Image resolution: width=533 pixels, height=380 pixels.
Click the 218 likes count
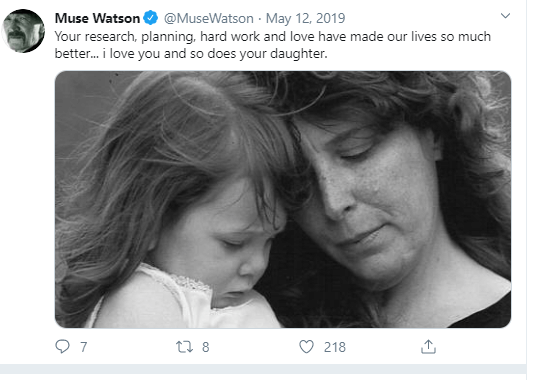click(334, 347)
